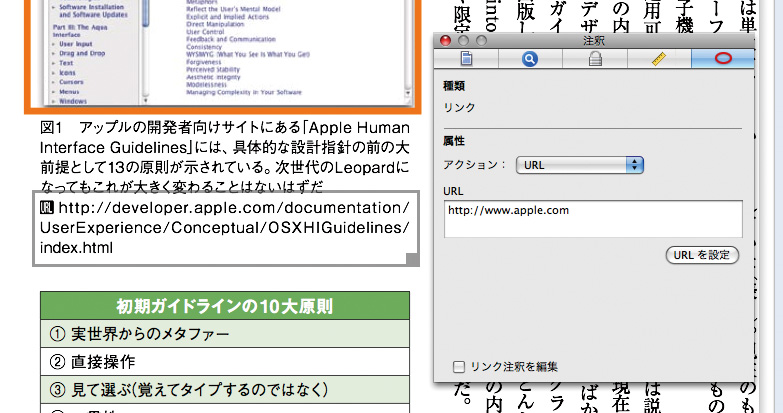Enable the リンク注釈を編集 checkbox
The height and width of the screenshot is (413, 783).
458,367
